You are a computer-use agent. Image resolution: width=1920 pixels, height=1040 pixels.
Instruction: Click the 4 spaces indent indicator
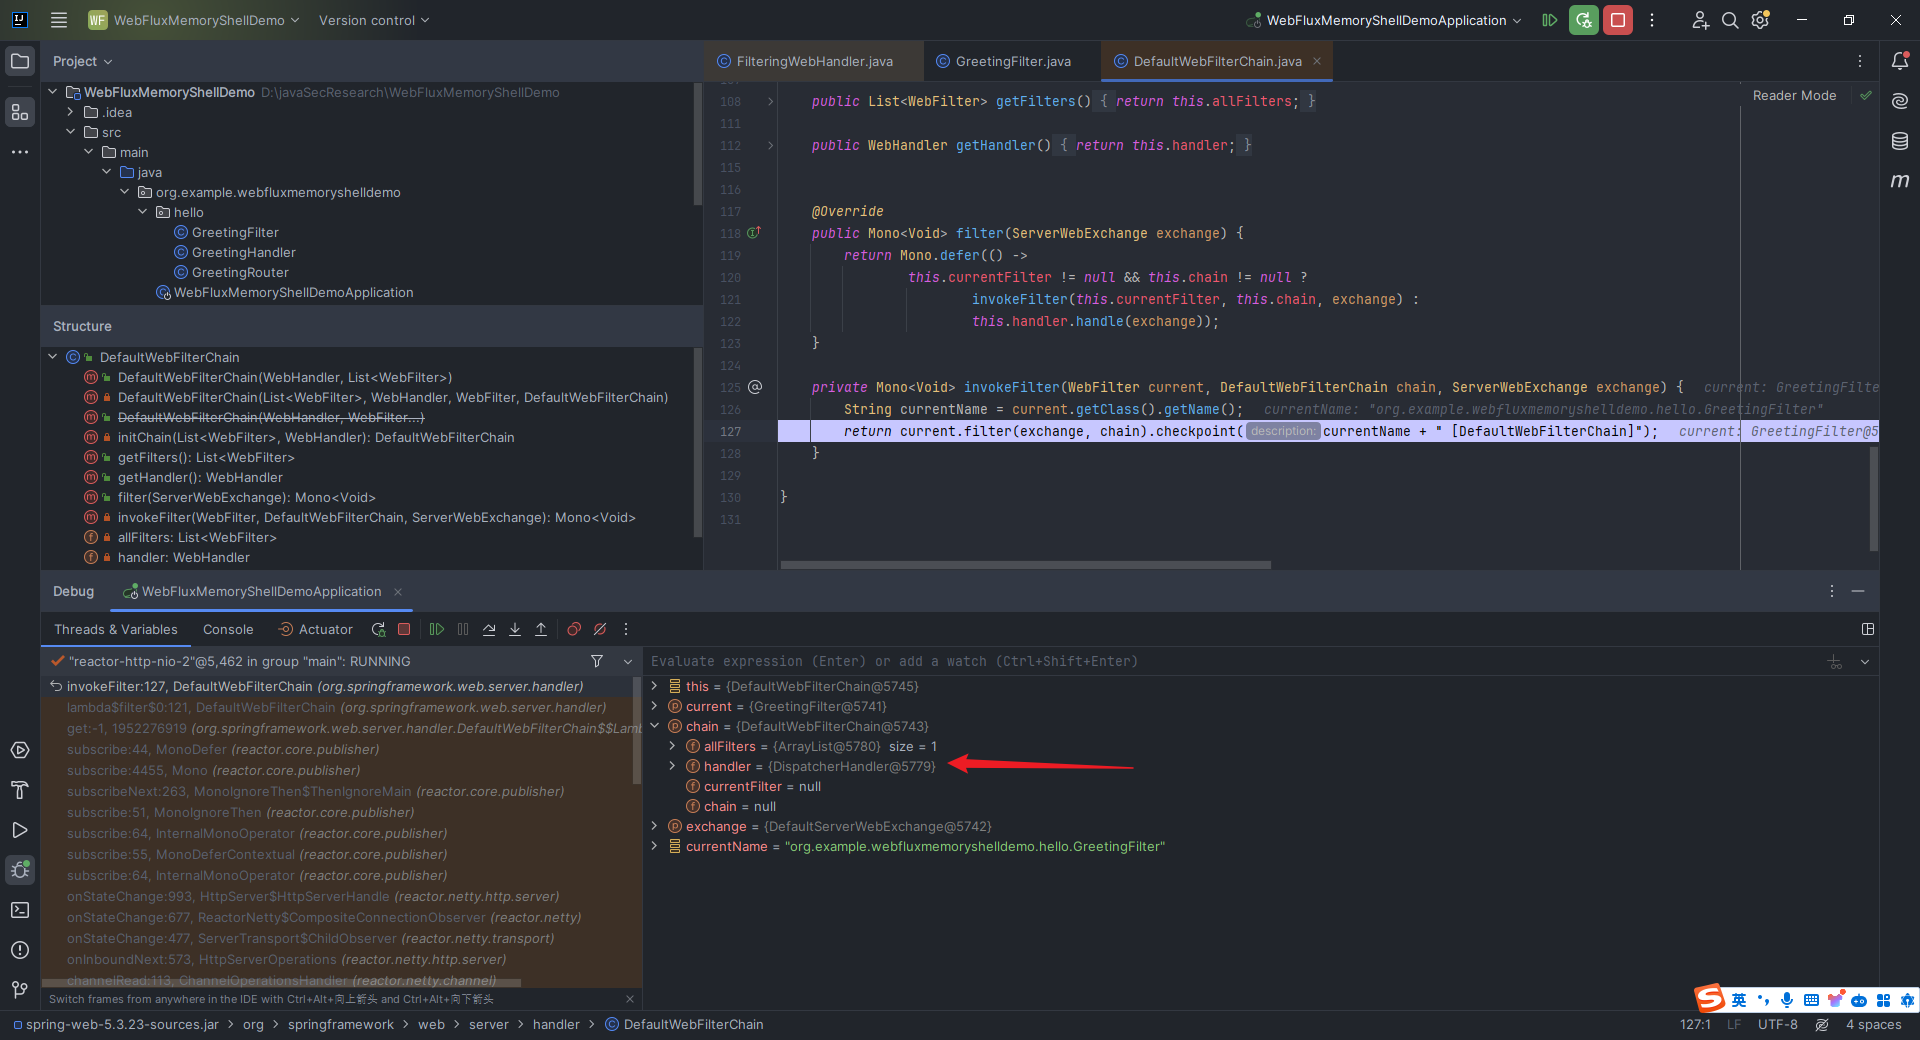pos(1873,1024)
